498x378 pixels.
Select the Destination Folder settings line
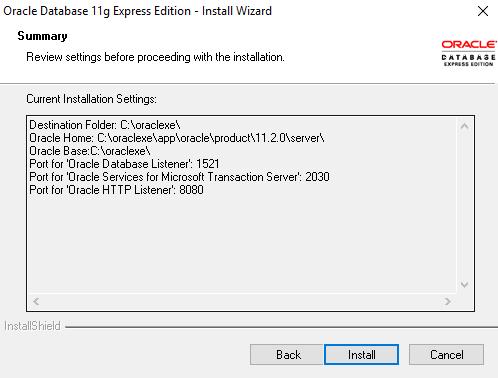pyautogui.click(x=105, y=125)
